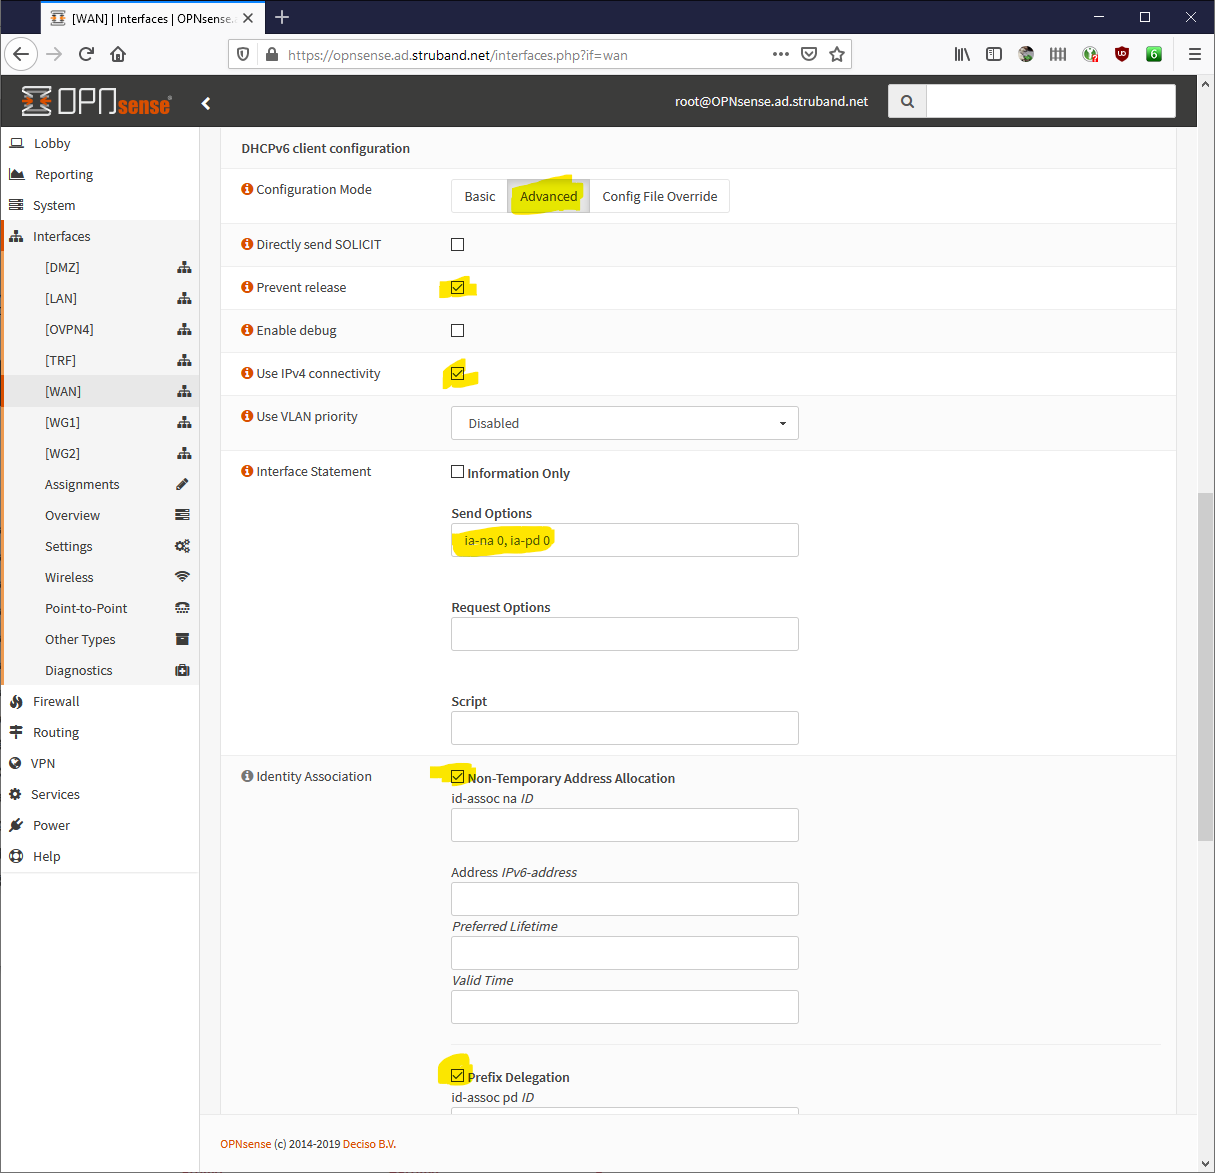Disable Non-Temporary Address Allocation
Screen dimensions: 1215x1173
[457, 776]
